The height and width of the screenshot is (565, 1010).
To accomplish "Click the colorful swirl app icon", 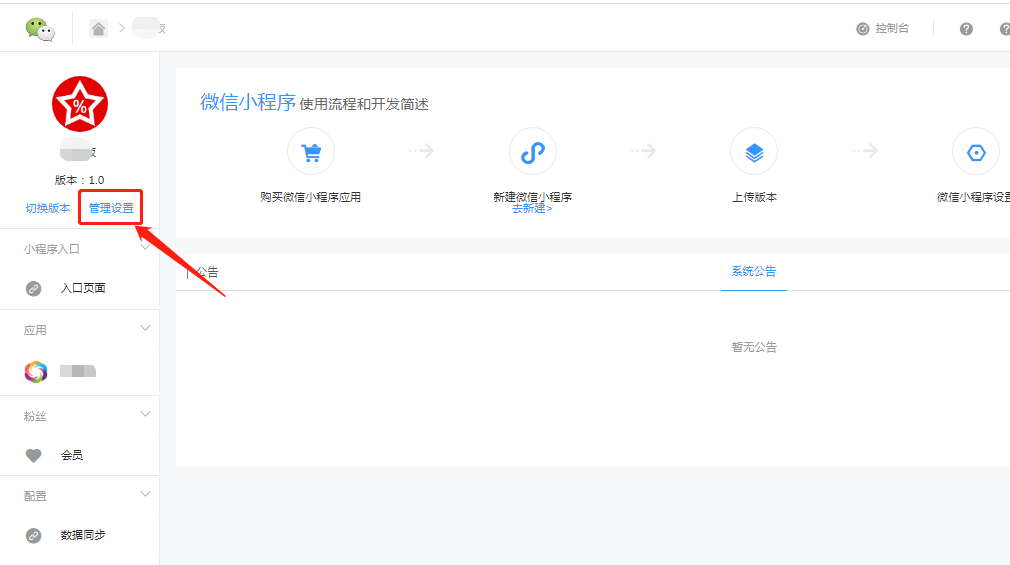I will point(36,372).
